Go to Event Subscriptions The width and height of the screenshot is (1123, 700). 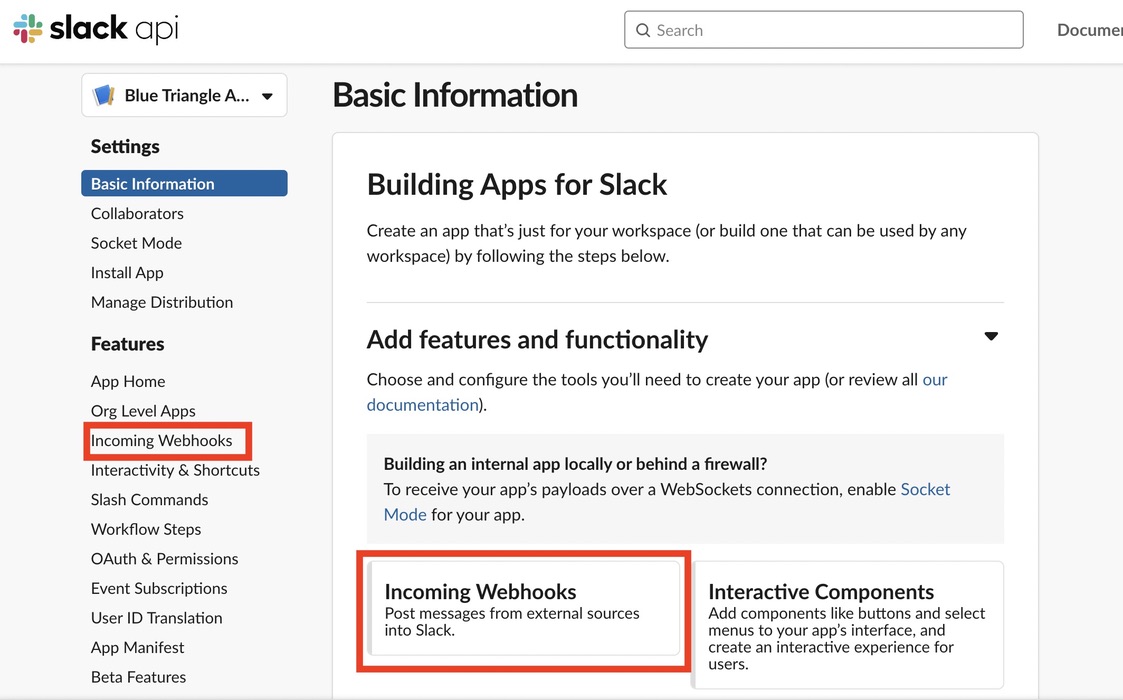[159, 588]
